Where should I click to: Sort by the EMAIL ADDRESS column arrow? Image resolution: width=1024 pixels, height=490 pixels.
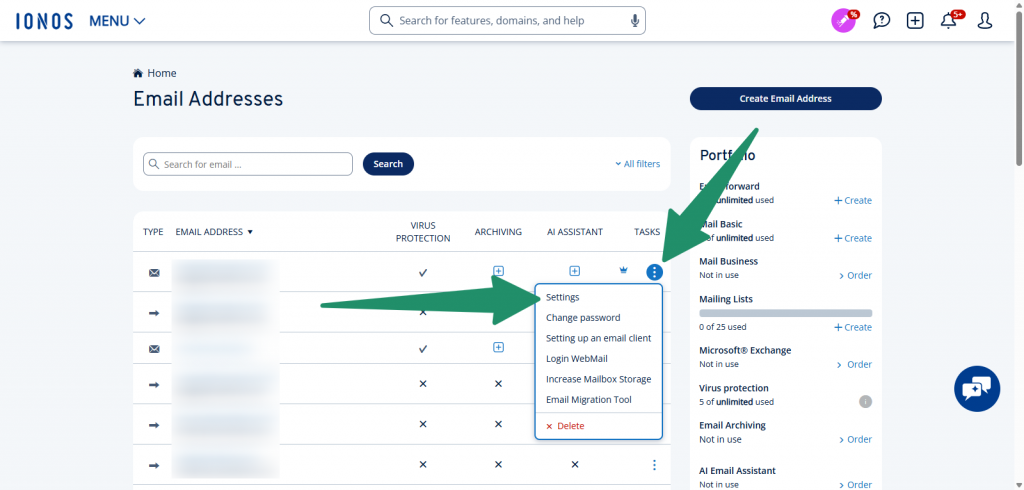point(250,232)
